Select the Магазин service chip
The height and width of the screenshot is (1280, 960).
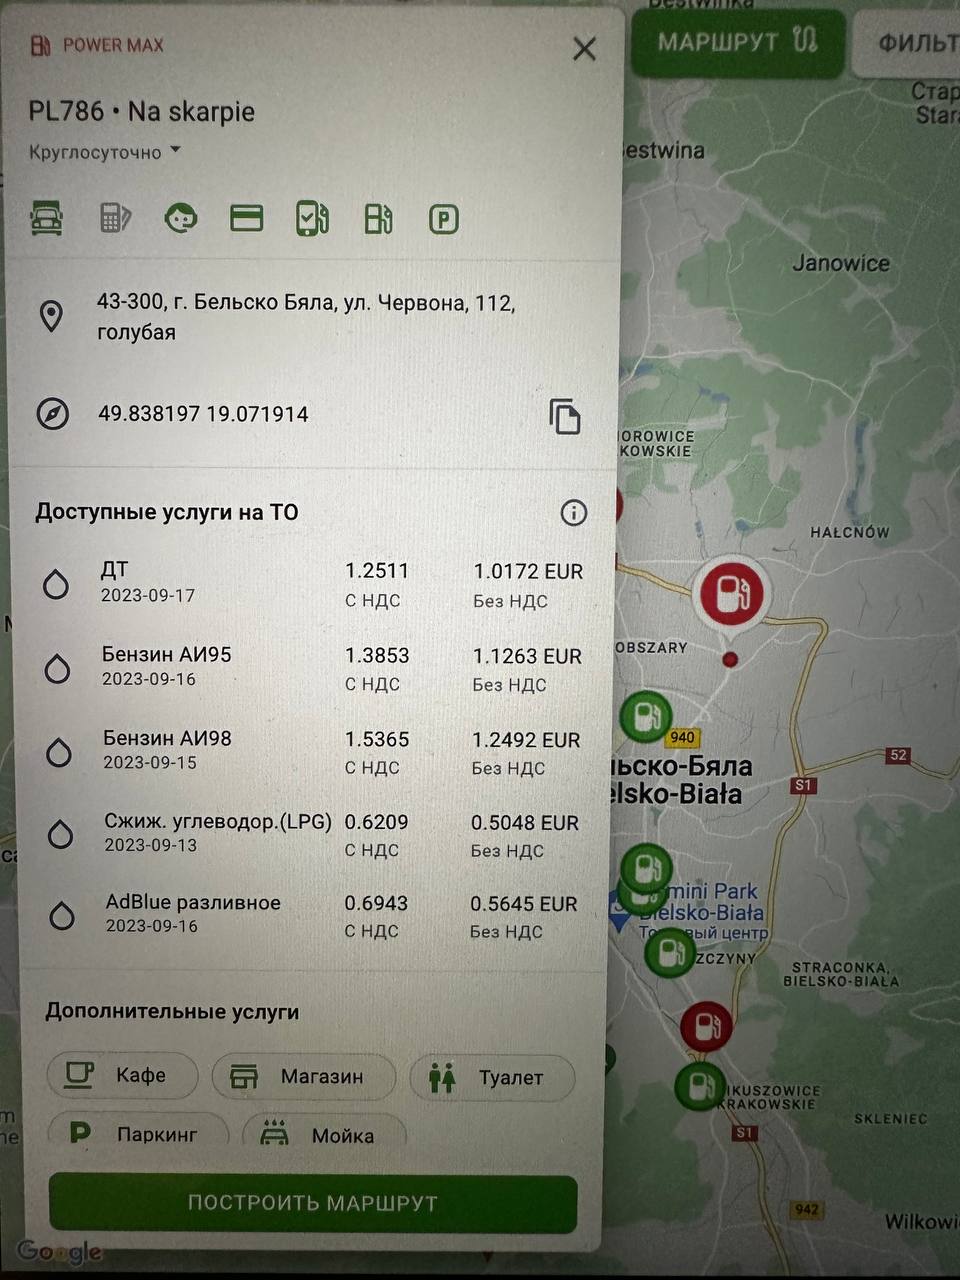[303, 1077]
